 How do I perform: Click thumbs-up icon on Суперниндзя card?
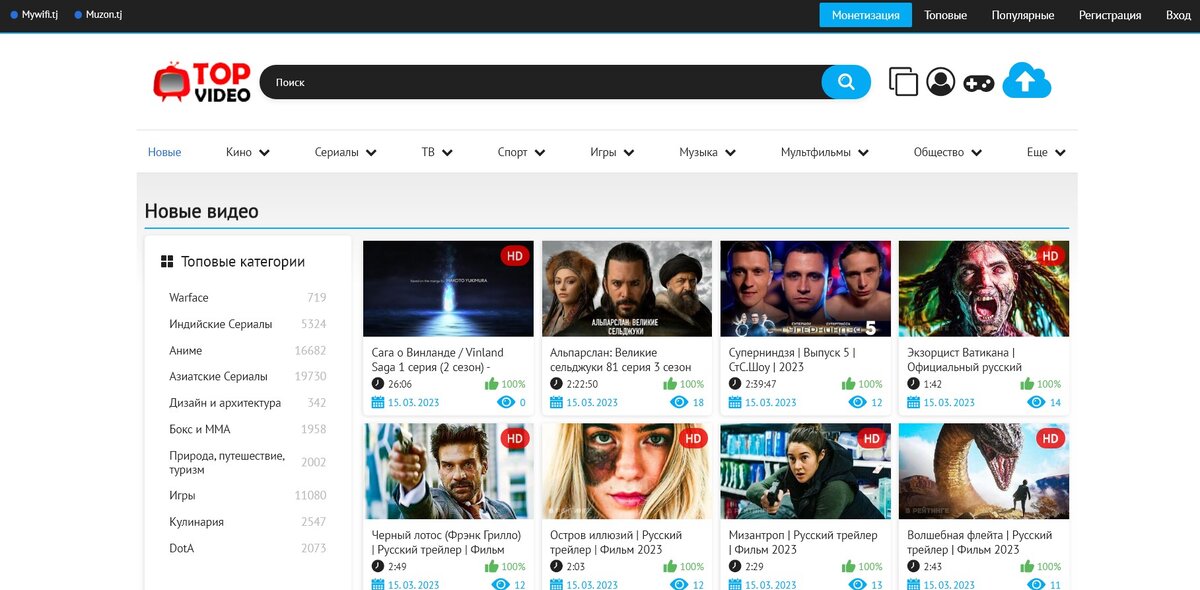pos(849,384)
